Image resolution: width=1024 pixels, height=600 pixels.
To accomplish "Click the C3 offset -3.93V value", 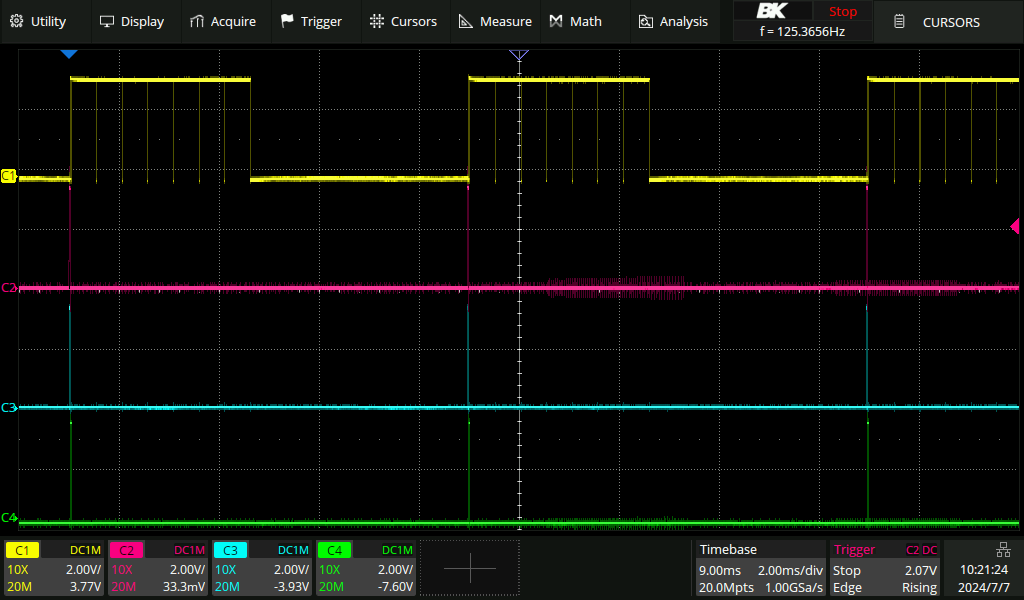I will [x=291, y=587].
